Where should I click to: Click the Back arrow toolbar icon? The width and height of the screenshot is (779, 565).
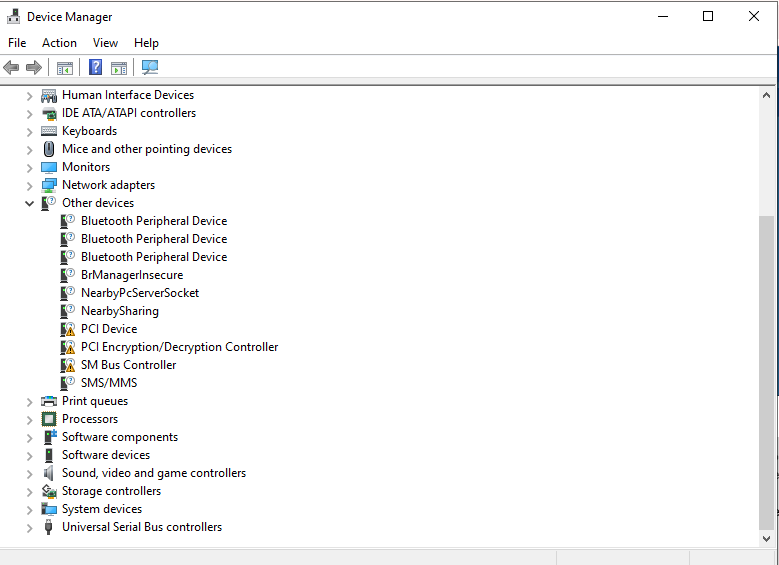point(11,67)
